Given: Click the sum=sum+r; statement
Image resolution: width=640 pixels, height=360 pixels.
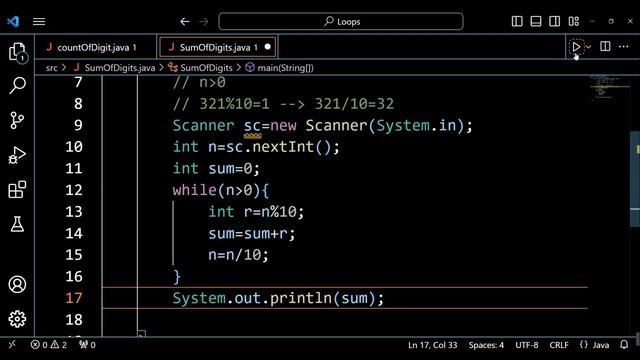Looking at the screenshot, I should (251, 233).
